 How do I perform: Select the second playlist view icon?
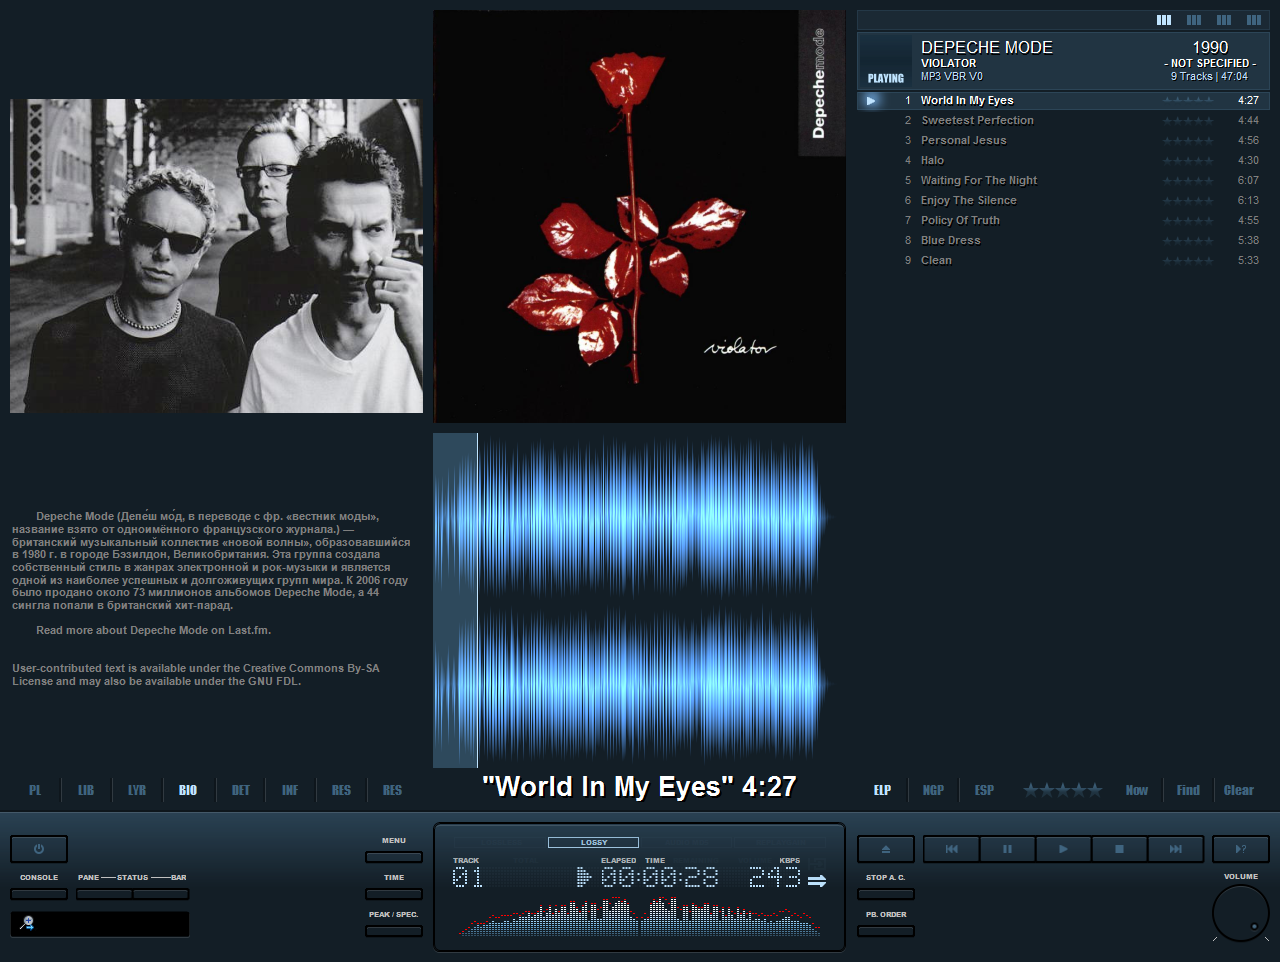coord(1194,20)
